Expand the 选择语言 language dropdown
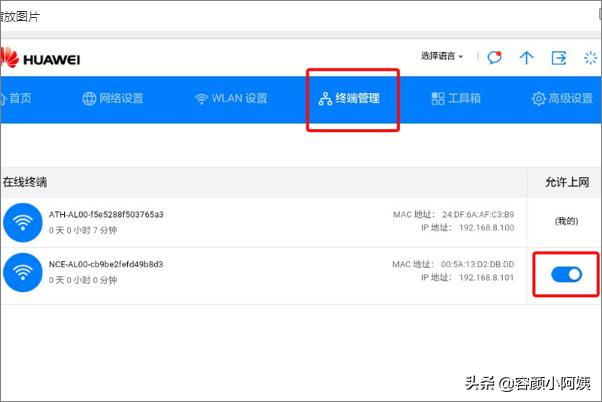 pos(442,57)
